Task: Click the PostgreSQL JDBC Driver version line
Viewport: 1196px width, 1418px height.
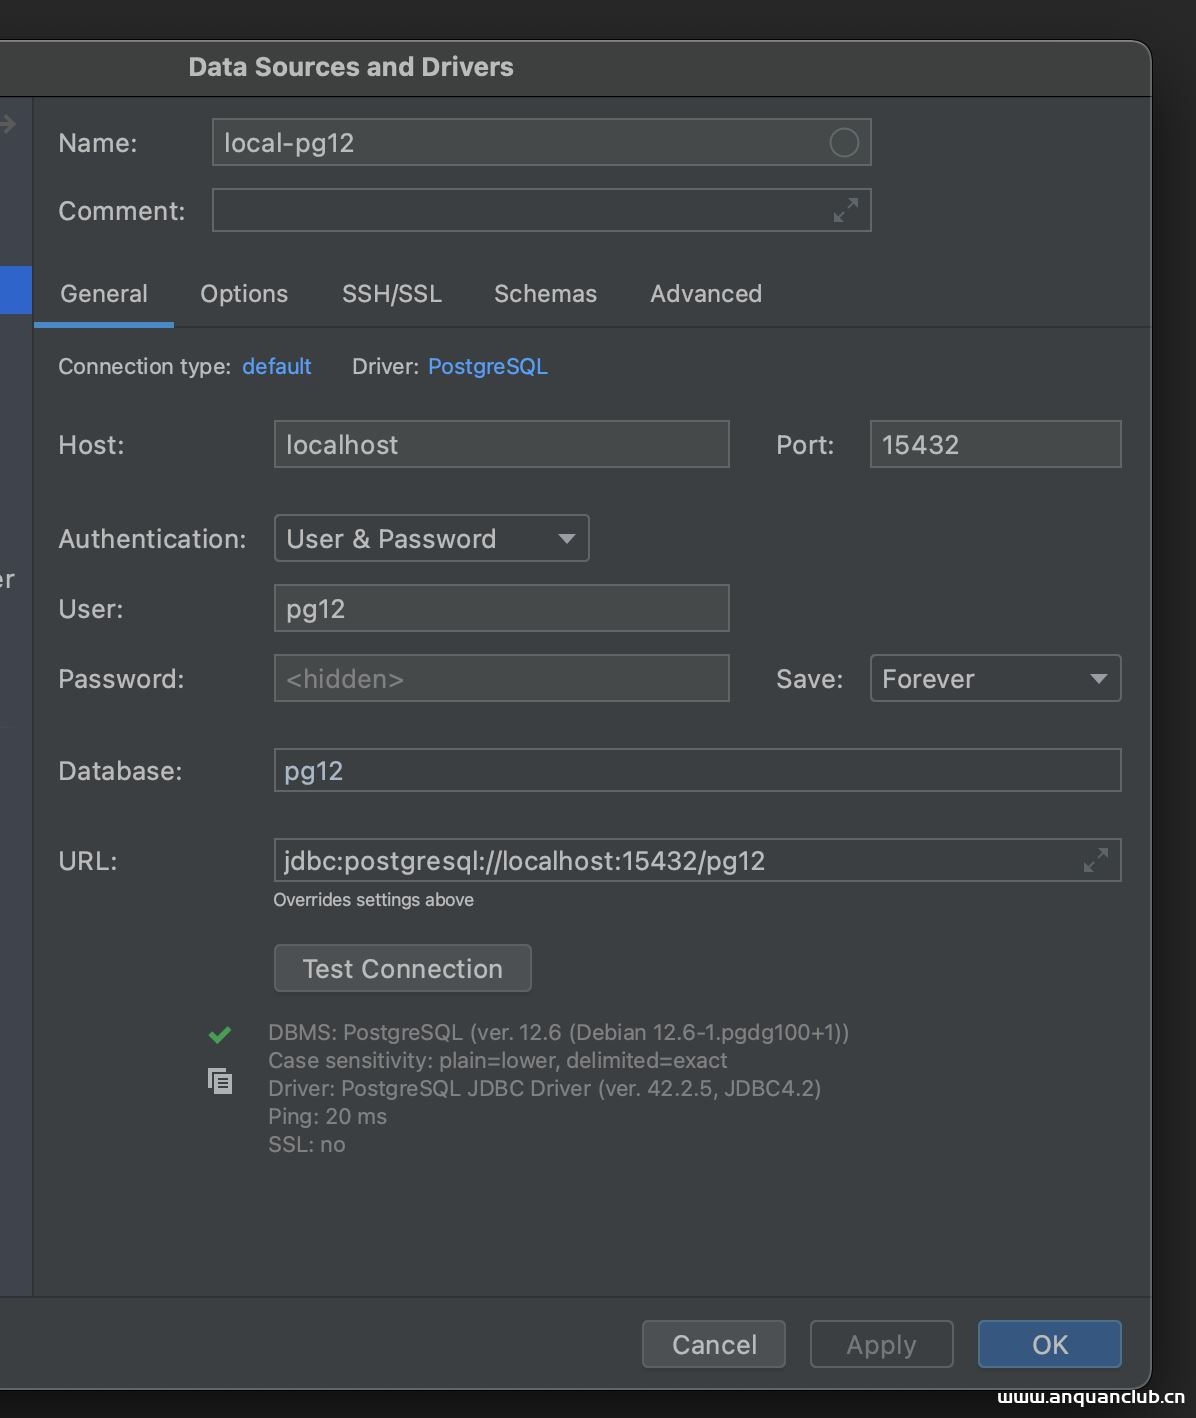Action: point(544,1088)
